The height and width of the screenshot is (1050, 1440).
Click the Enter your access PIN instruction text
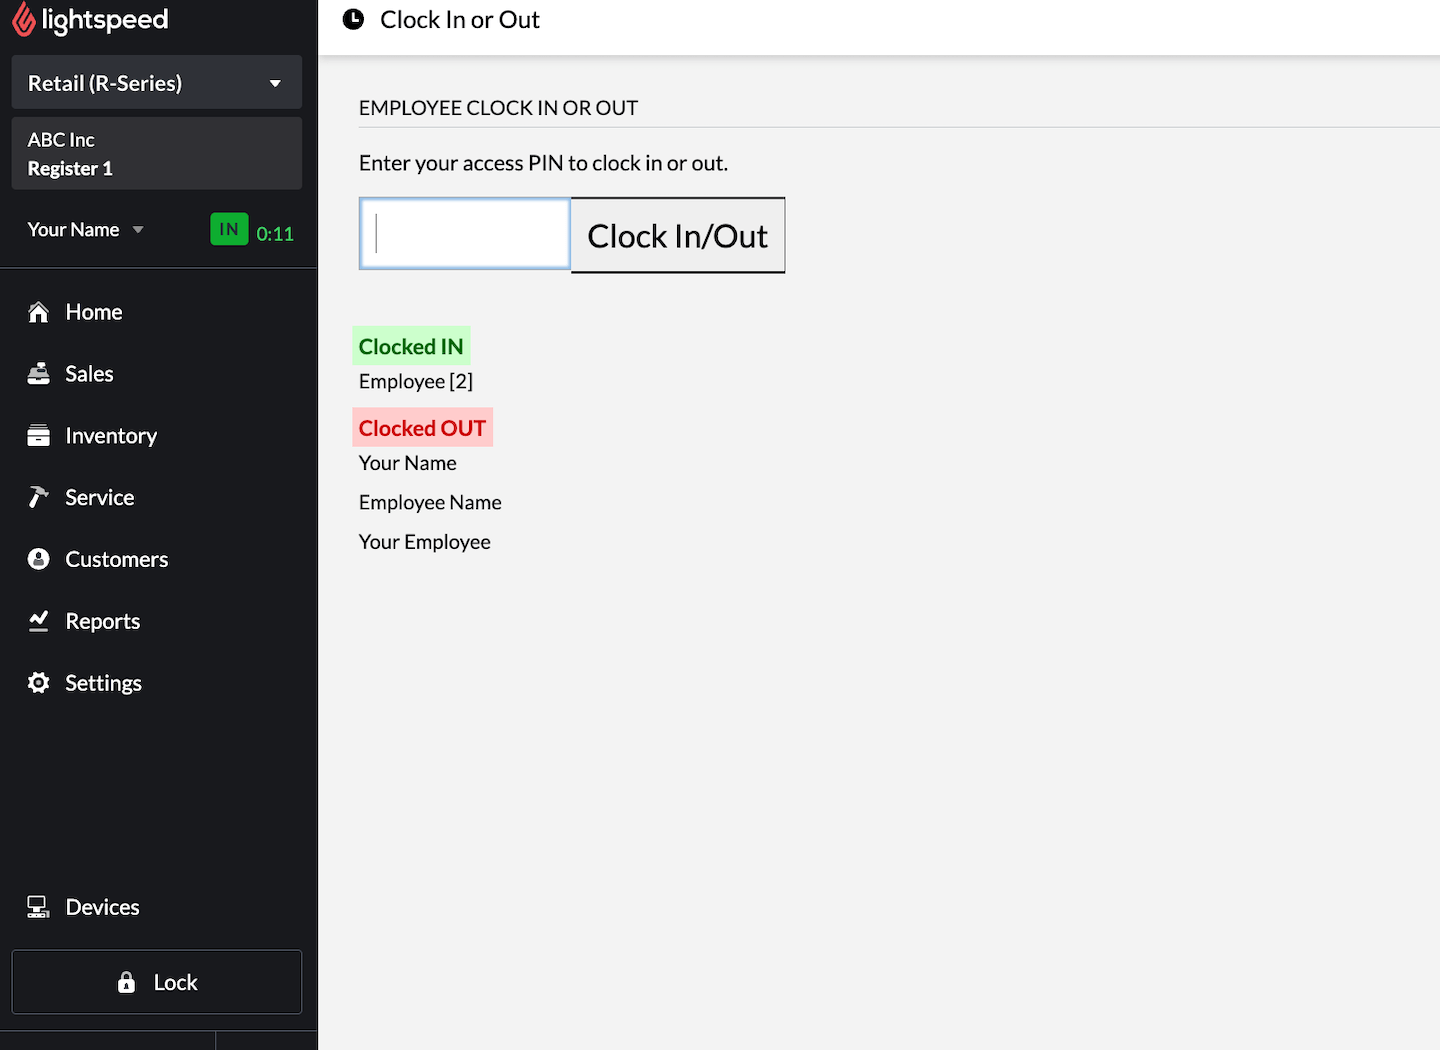[543, 163]
